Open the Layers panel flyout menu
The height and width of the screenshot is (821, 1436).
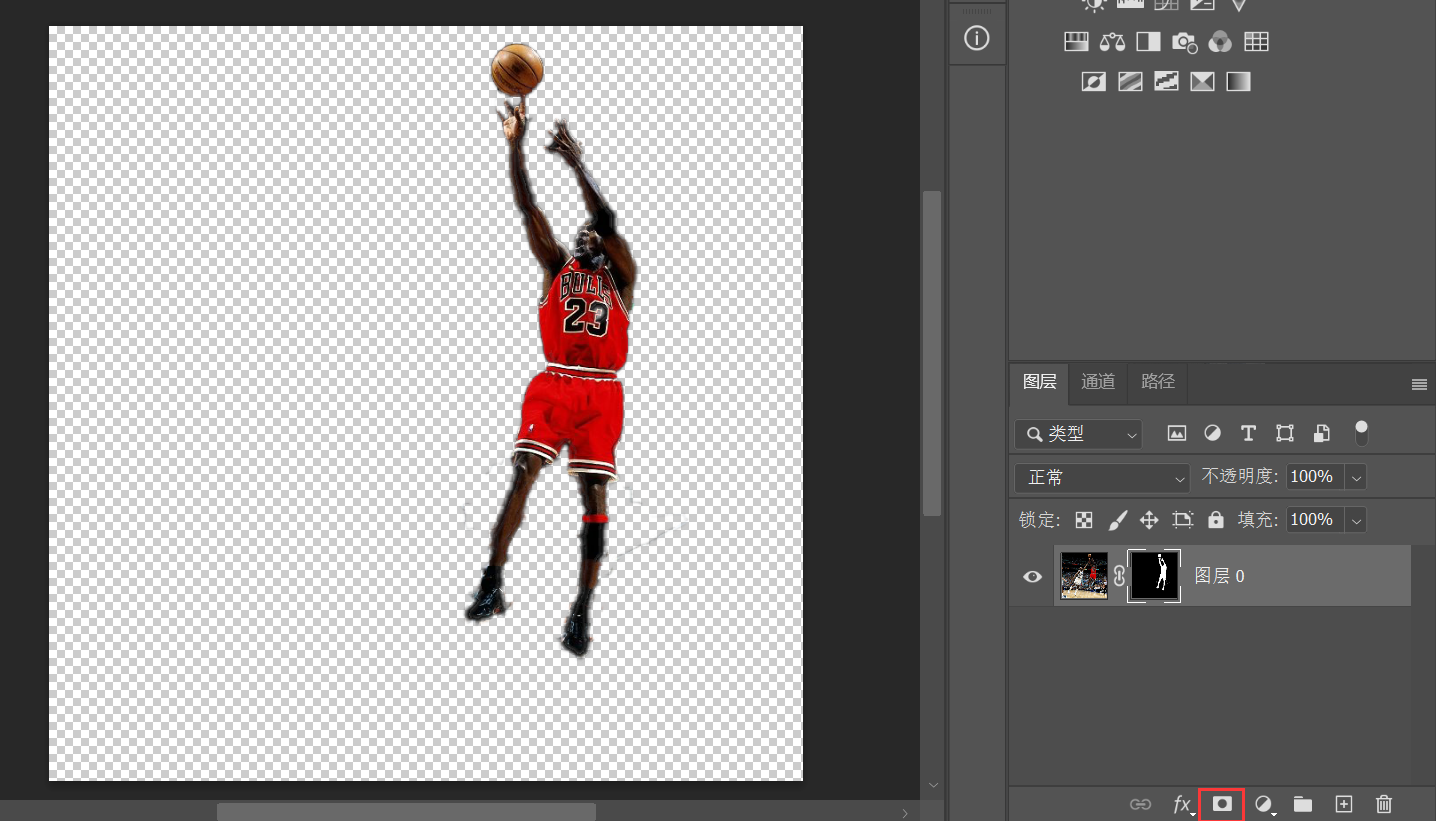(1419, 384)
